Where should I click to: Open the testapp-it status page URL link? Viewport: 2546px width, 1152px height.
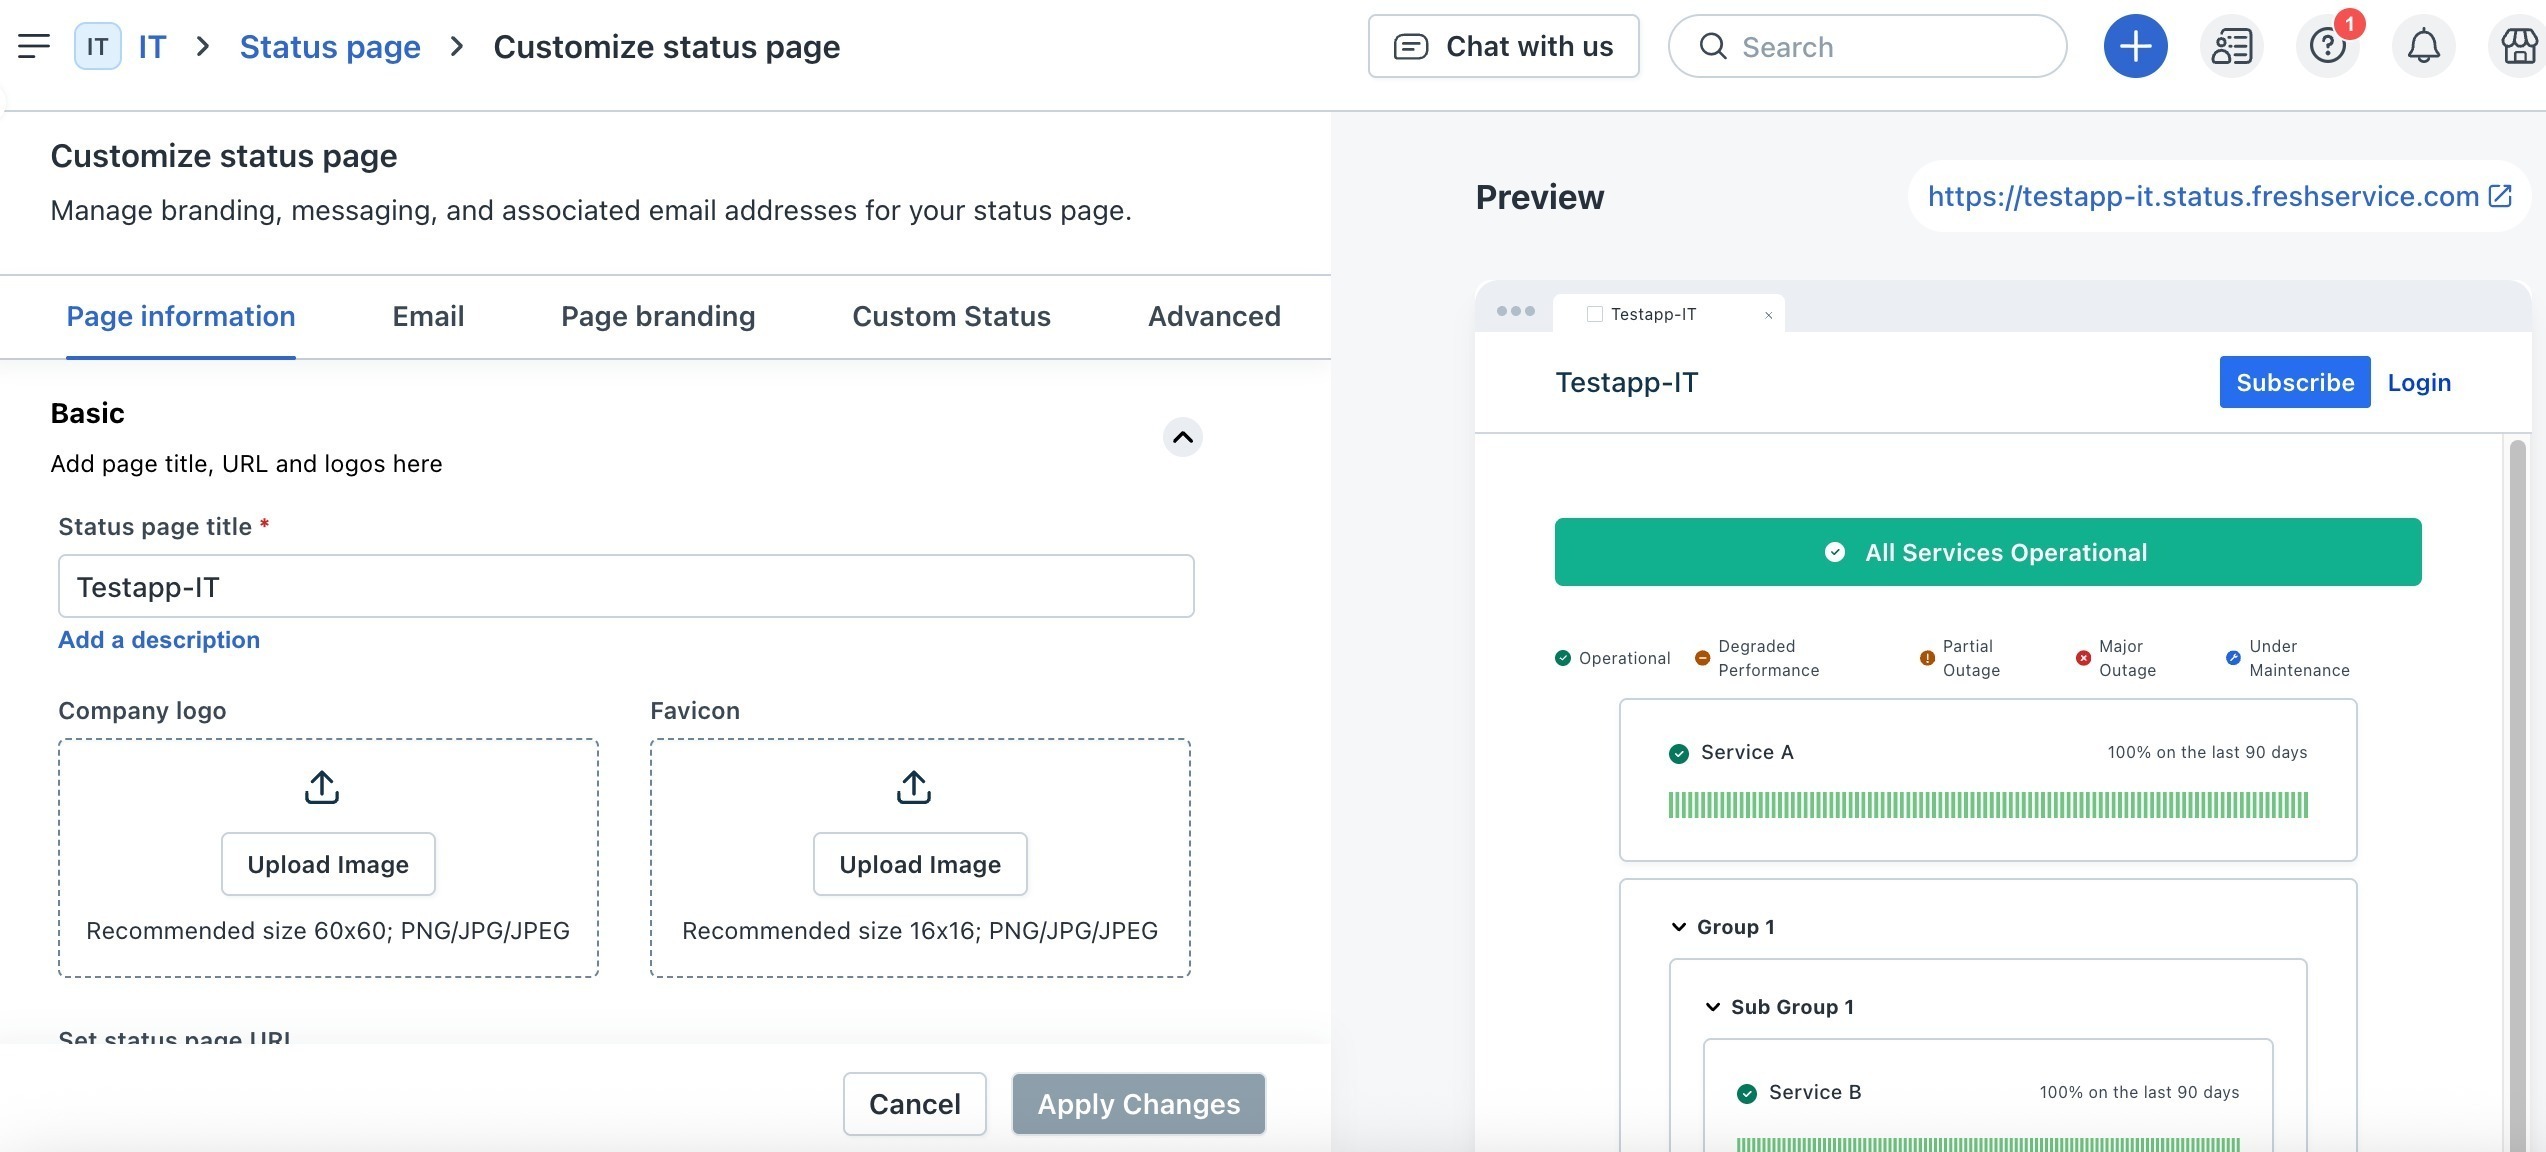point(2204,196)
